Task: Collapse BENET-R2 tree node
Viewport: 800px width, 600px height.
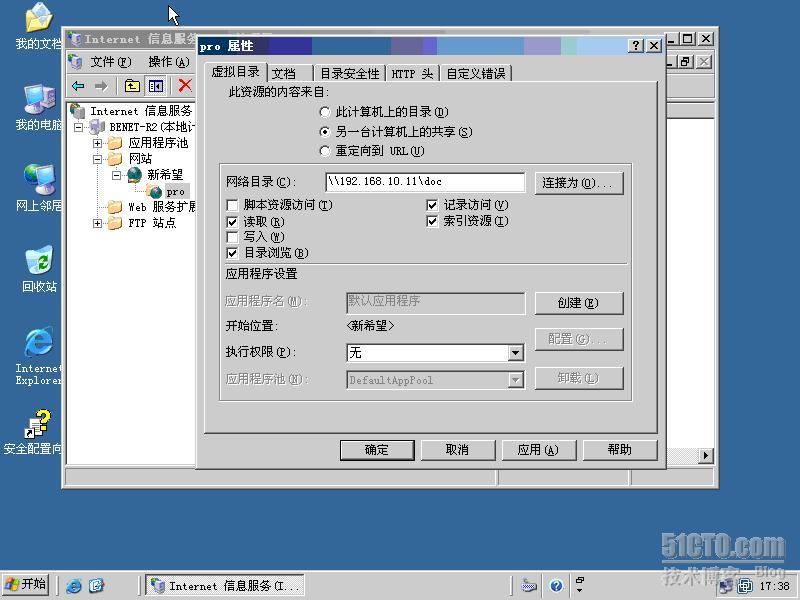Action: click(78, 127)
